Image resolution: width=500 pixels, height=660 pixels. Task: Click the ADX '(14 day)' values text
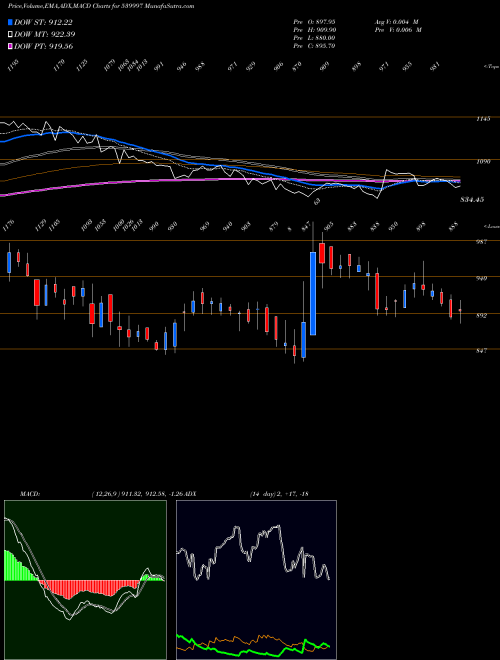click(x=279, y=493)
